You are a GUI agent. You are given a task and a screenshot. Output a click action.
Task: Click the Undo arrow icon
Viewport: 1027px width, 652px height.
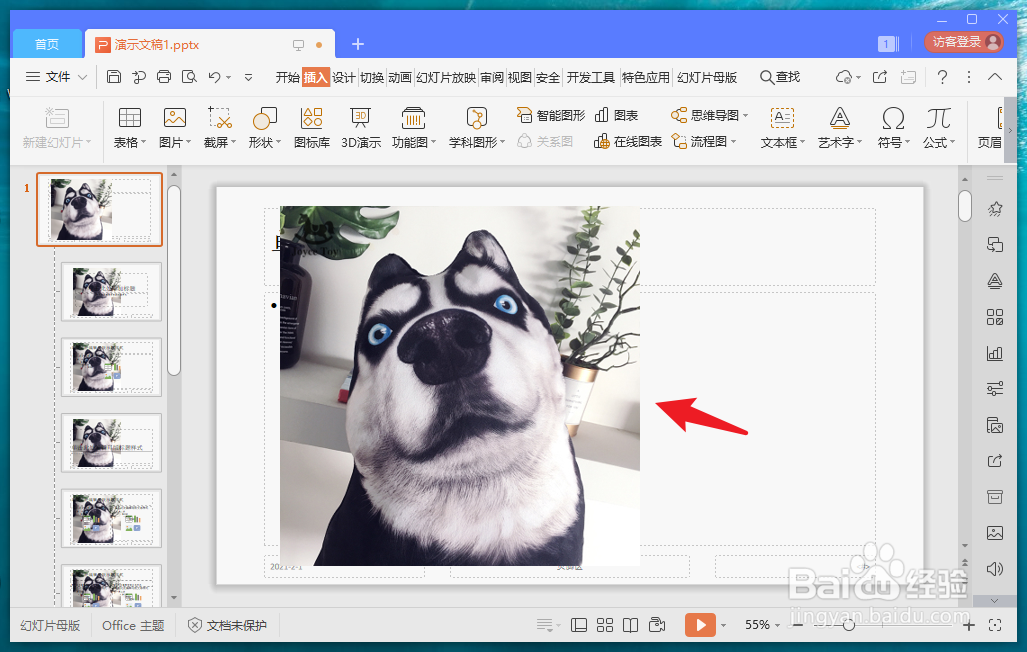tap(214, 77)
